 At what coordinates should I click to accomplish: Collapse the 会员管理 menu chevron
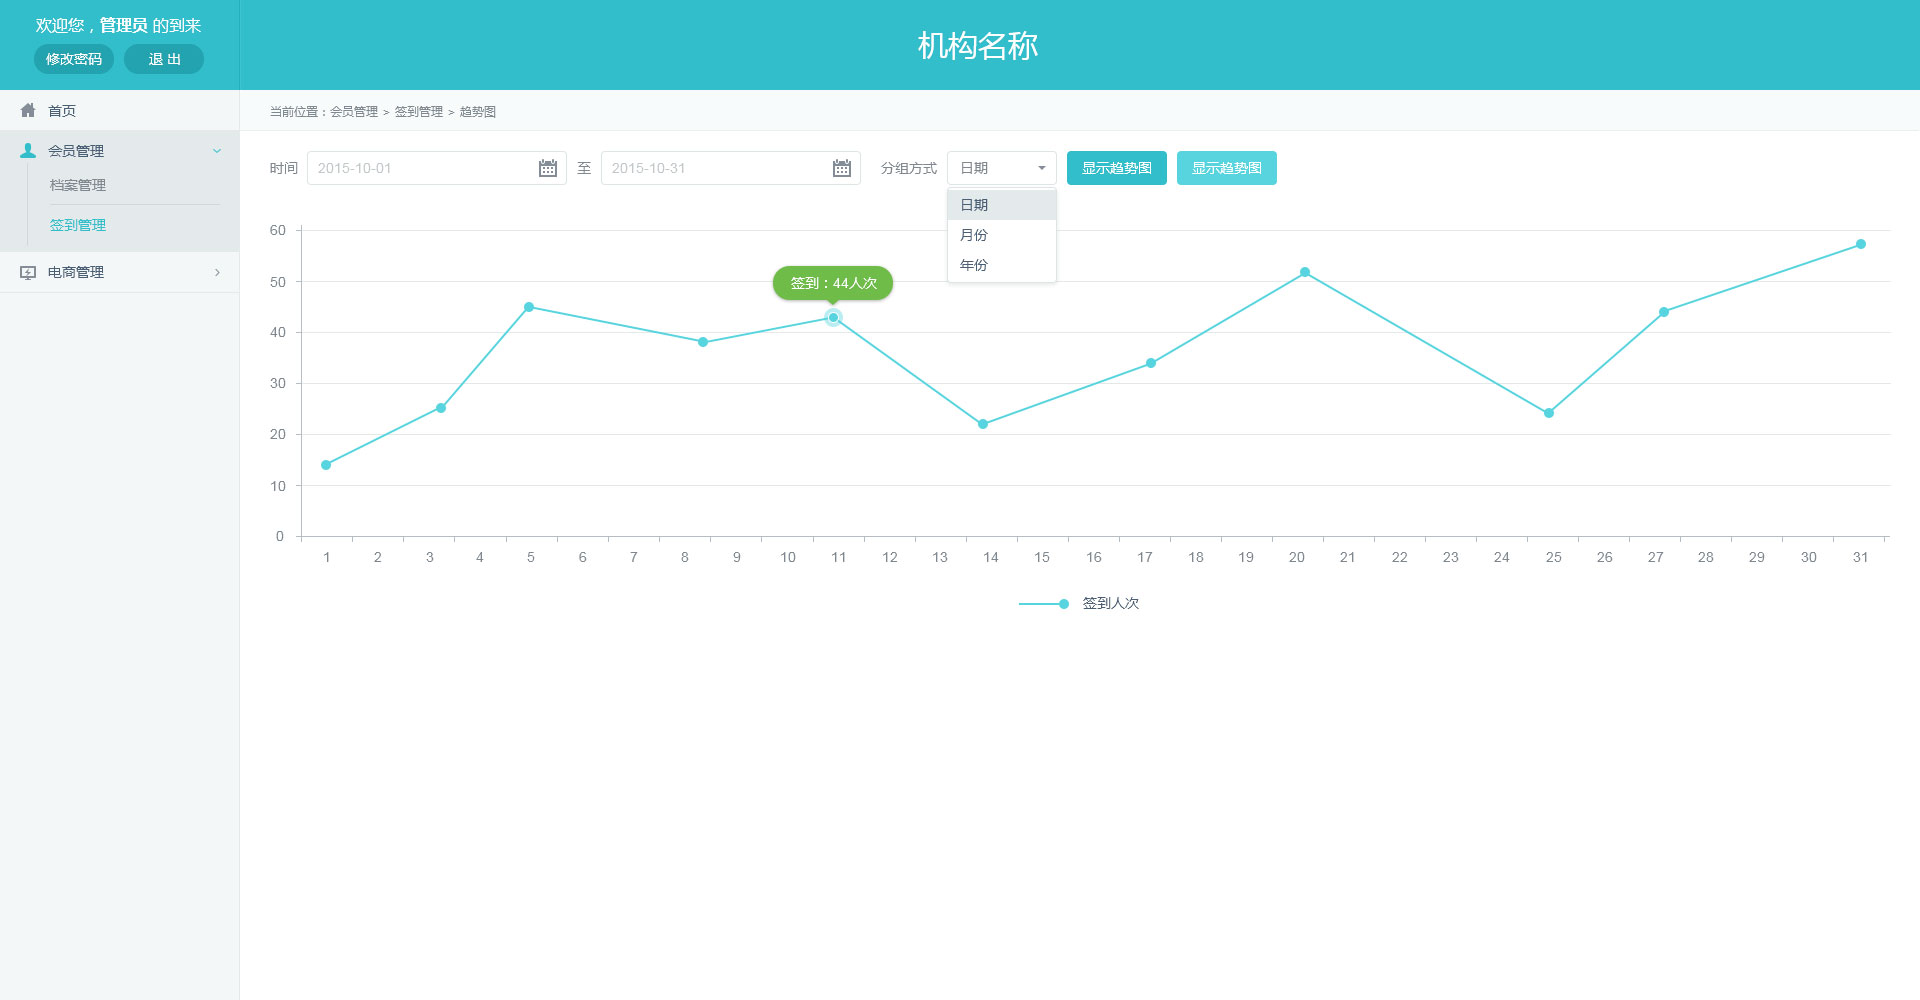[217, 151]
